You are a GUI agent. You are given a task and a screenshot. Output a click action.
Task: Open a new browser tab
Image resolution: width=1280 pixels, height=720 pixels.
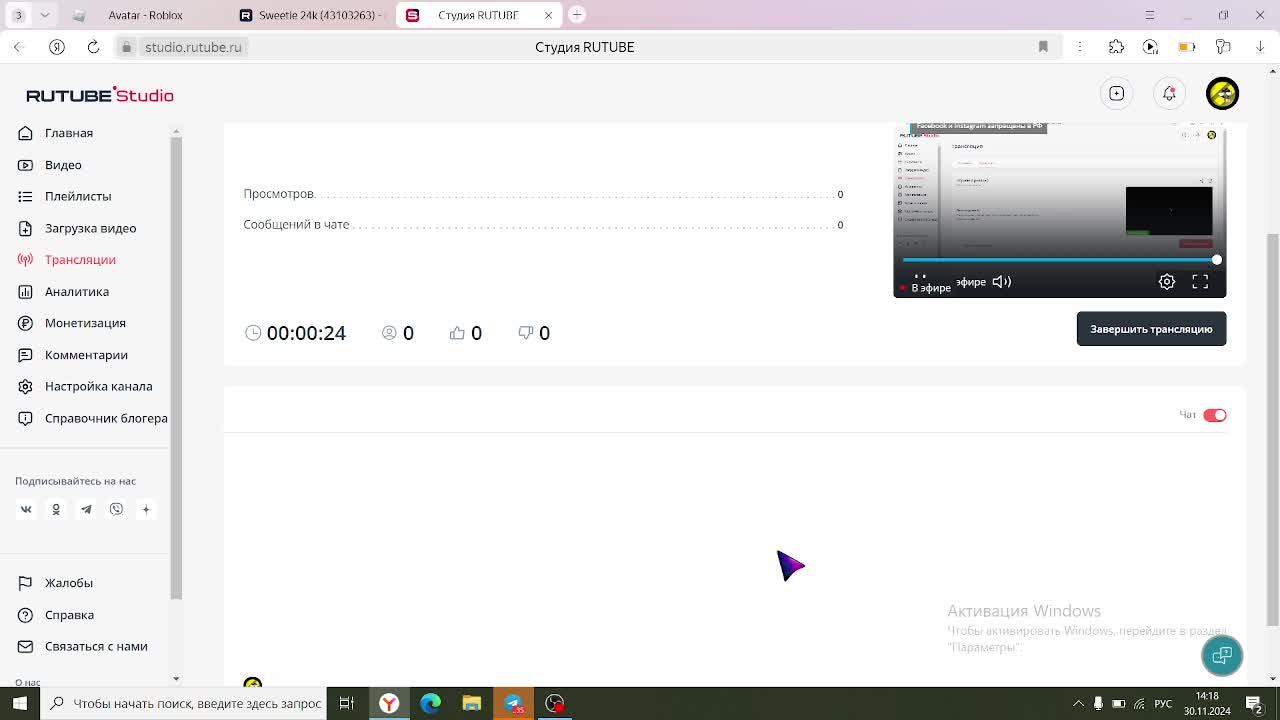point(577,15)
